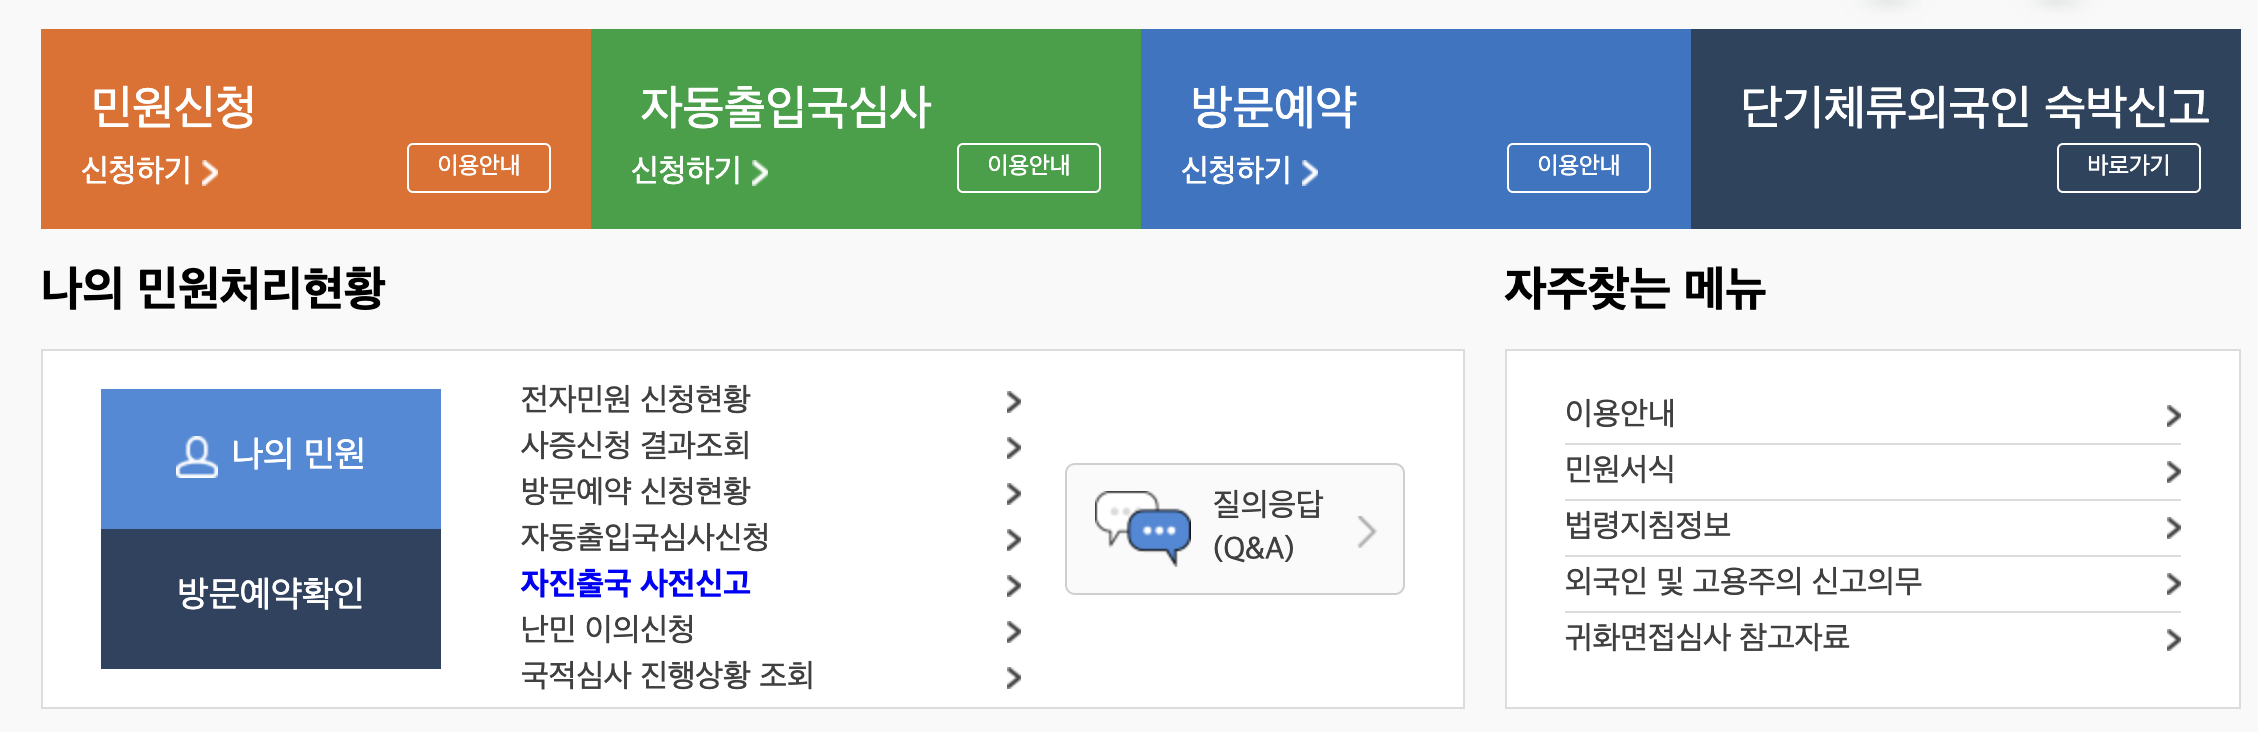
Task: Click the arrow beside 자동출입국심사 신청하기
Action: click(x=762, y=173)
